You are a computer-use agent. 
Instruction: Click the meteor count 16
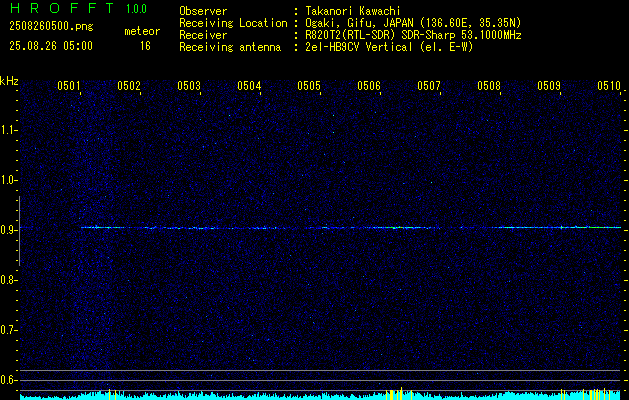(x=145, y=46)
